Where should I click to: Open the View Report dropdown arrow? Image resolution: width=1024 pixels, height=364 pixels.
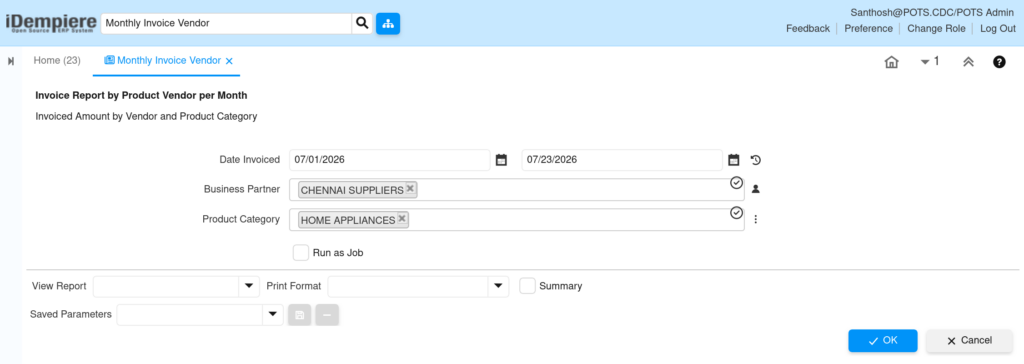[x=249, y=286]
